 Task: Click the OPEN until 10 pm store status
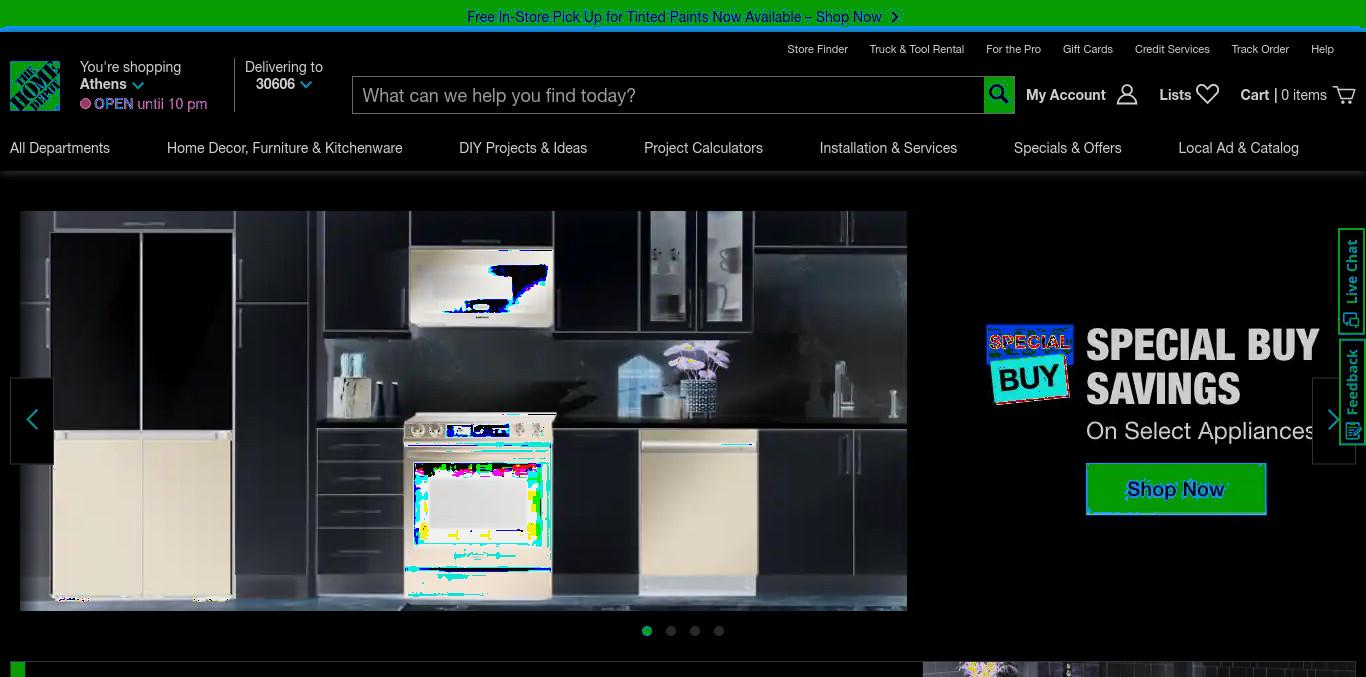[x=144, y=104]
